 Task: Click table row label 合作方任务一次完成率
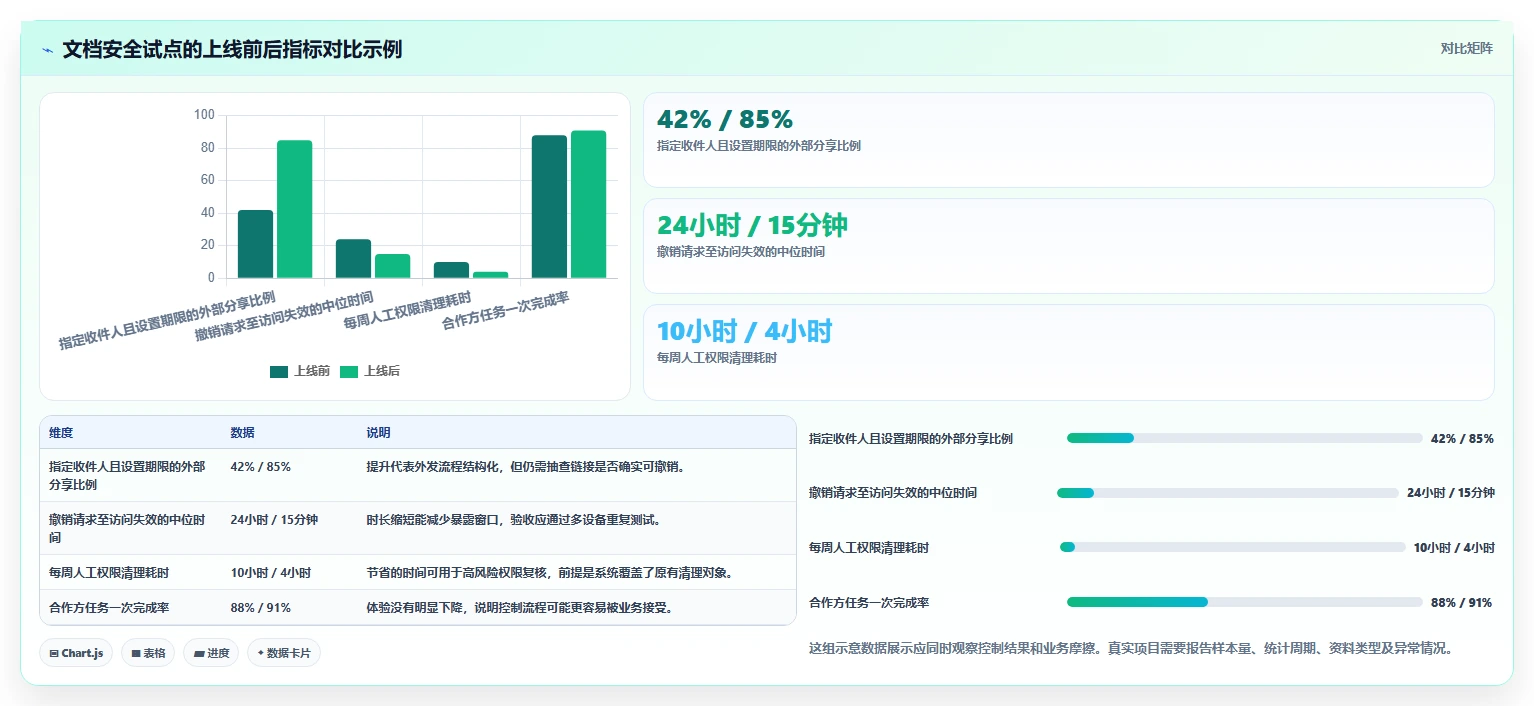[109, 607]
